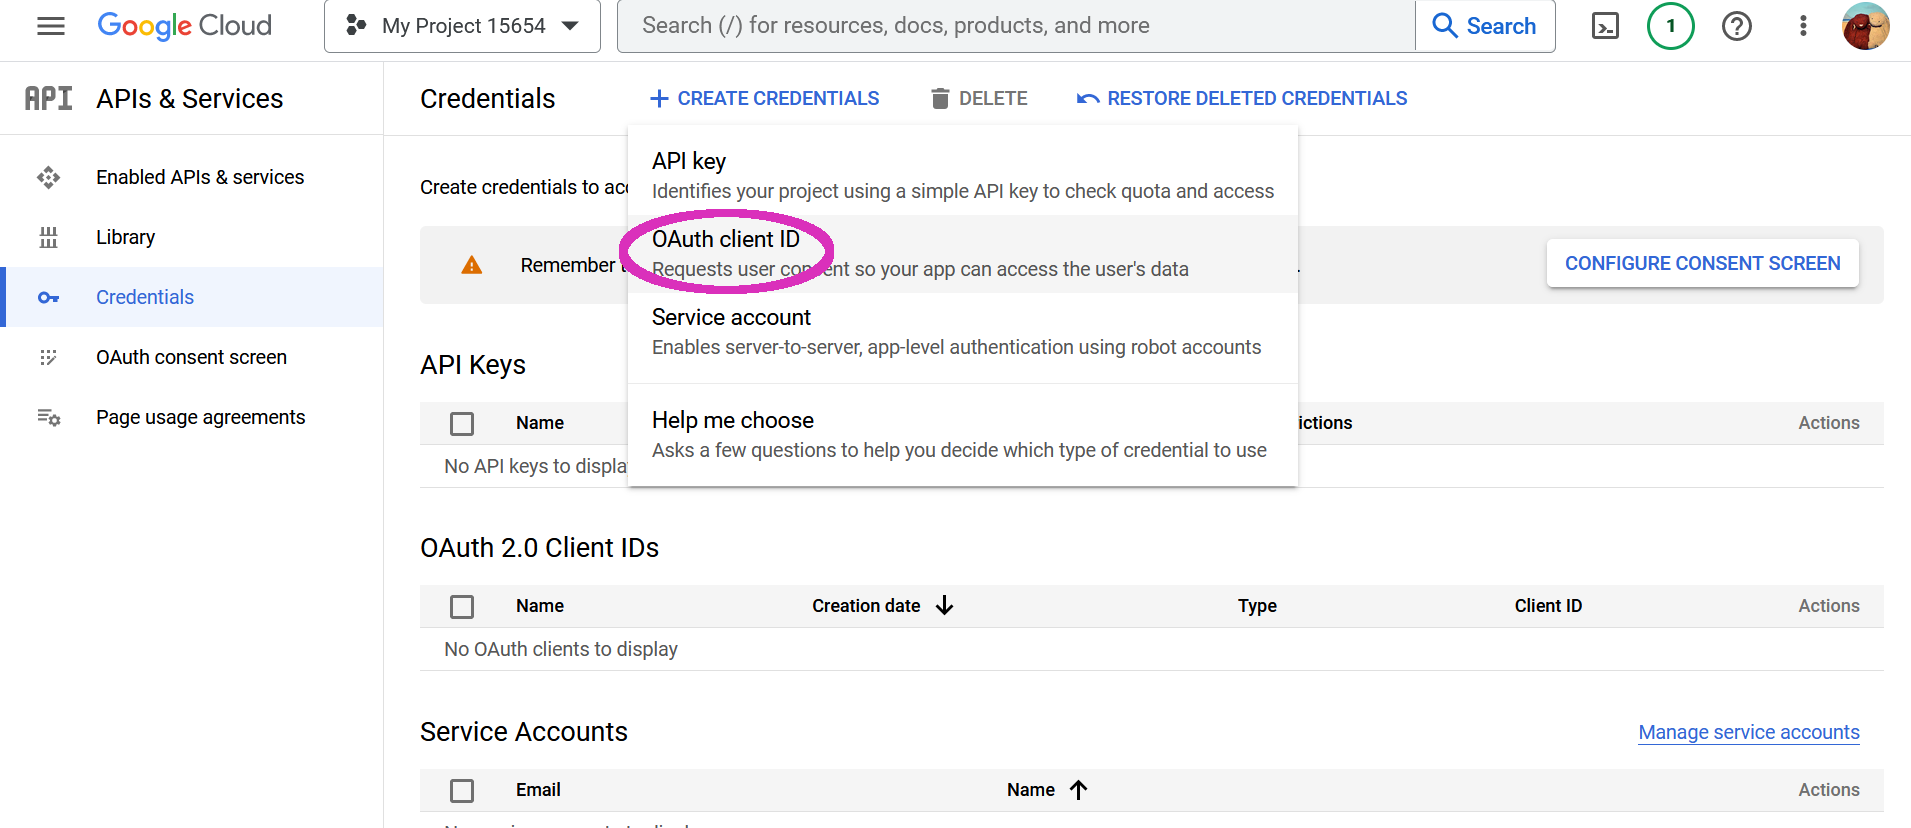This screenshot has height=828, width=1911.
Task: Click the API Keys section heading
Action: [x=473, y=365]
